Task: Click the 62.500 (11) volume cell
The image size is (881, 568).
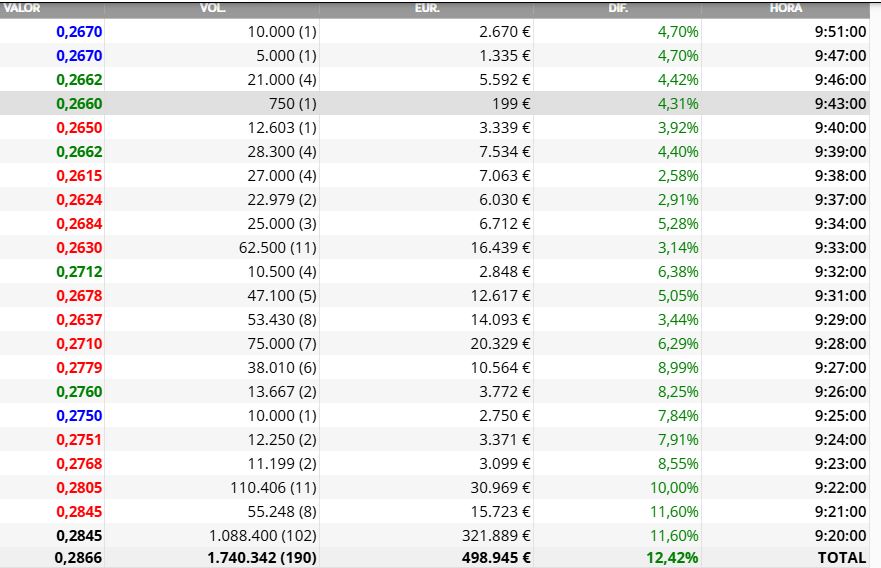Action: (x=278, y=248)
